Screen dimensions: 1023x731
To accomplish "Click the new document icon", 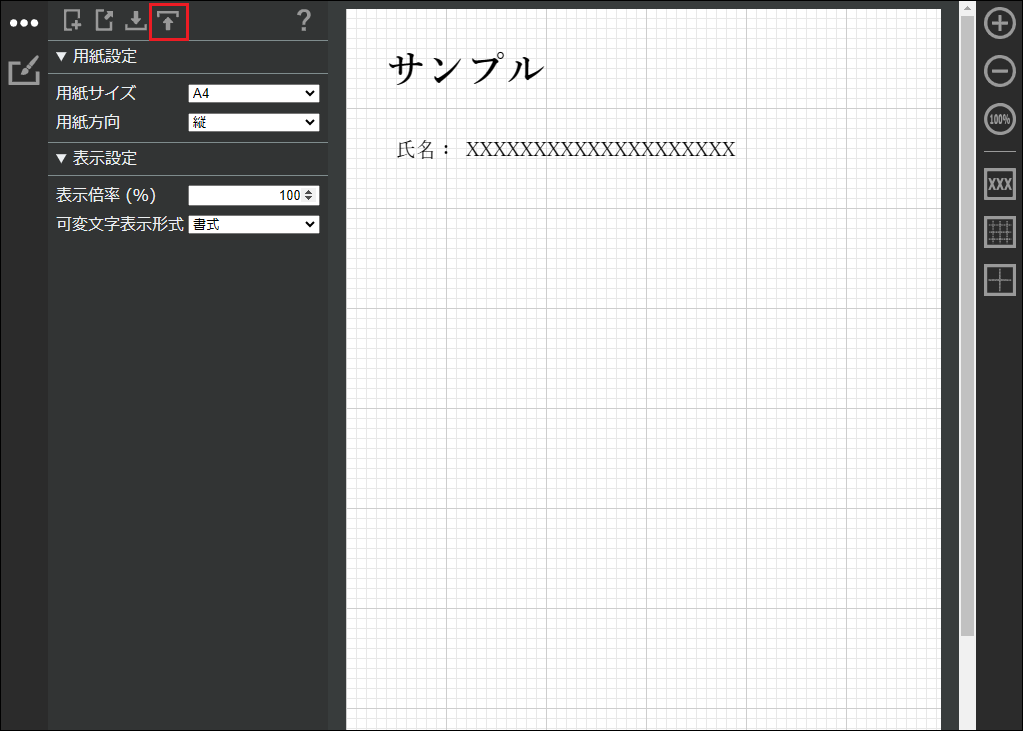I will pos(72,20).
